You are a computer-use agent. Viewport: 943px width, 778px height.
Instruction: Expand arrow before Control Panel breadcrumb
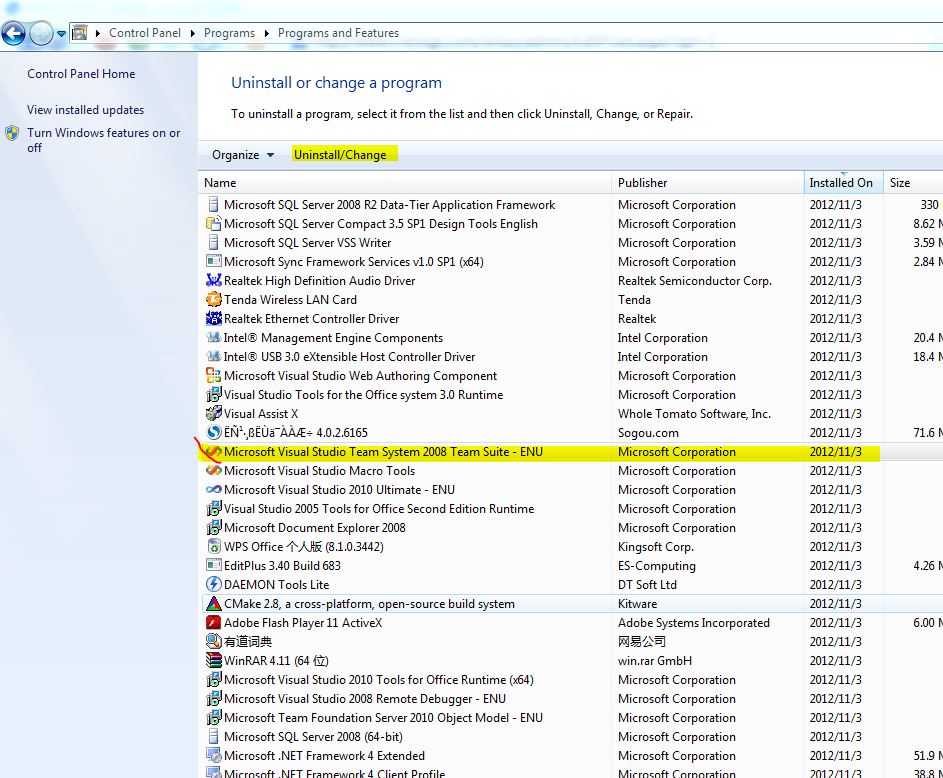[x=98, y=34]
